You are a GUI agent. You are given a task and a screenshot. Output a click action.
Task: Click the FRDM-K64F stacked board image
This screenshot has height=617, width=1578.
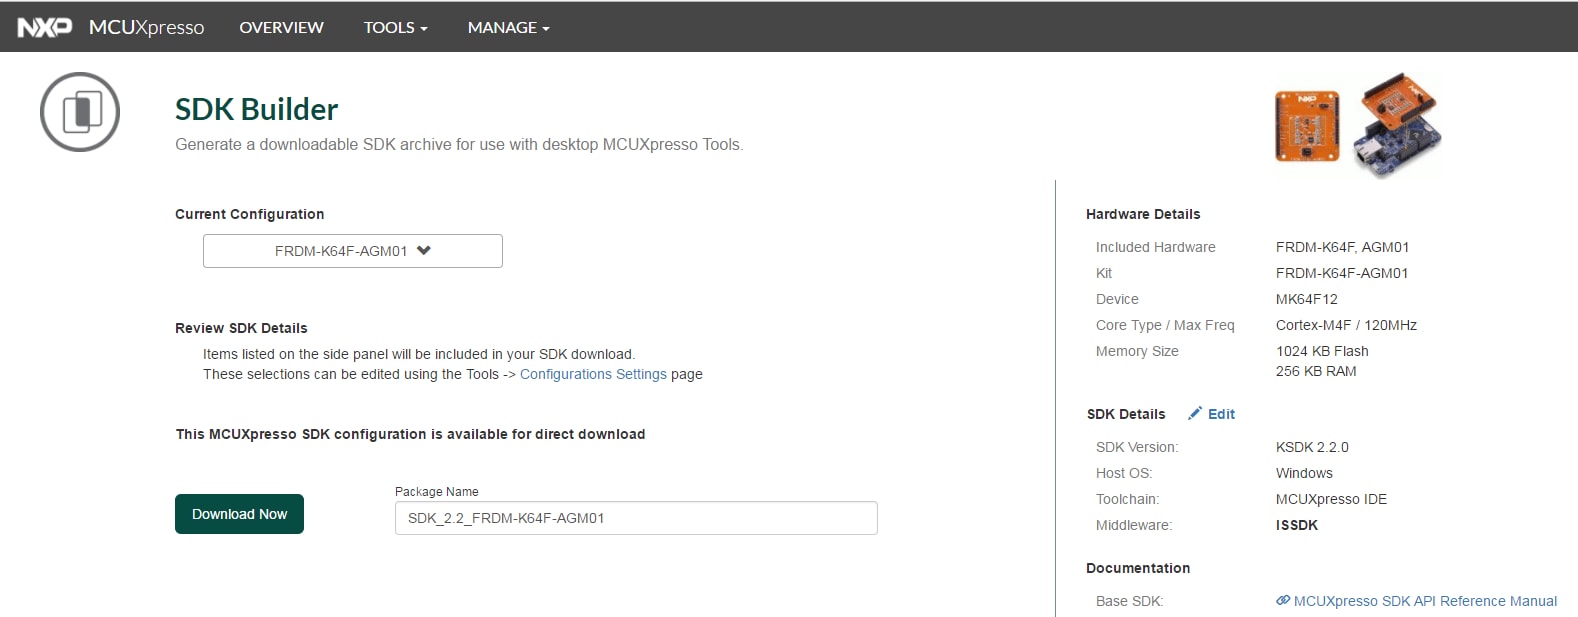(x=1398, y=127)
